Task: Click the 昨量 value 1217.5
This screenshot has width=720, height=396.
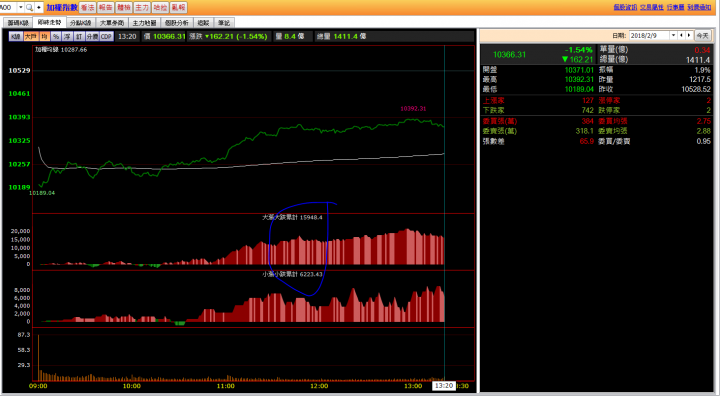Action: pos(700,79)
